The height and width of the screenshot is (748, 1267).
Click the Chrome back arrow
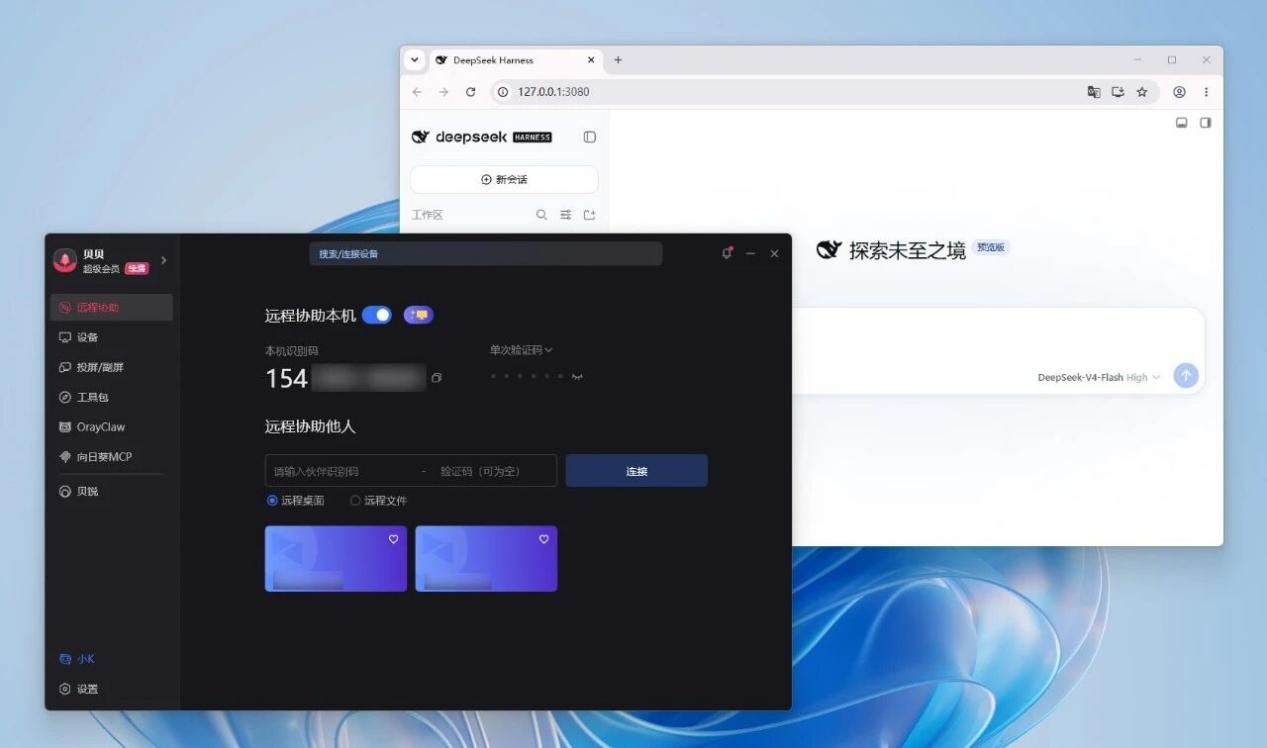coord(418,92)
